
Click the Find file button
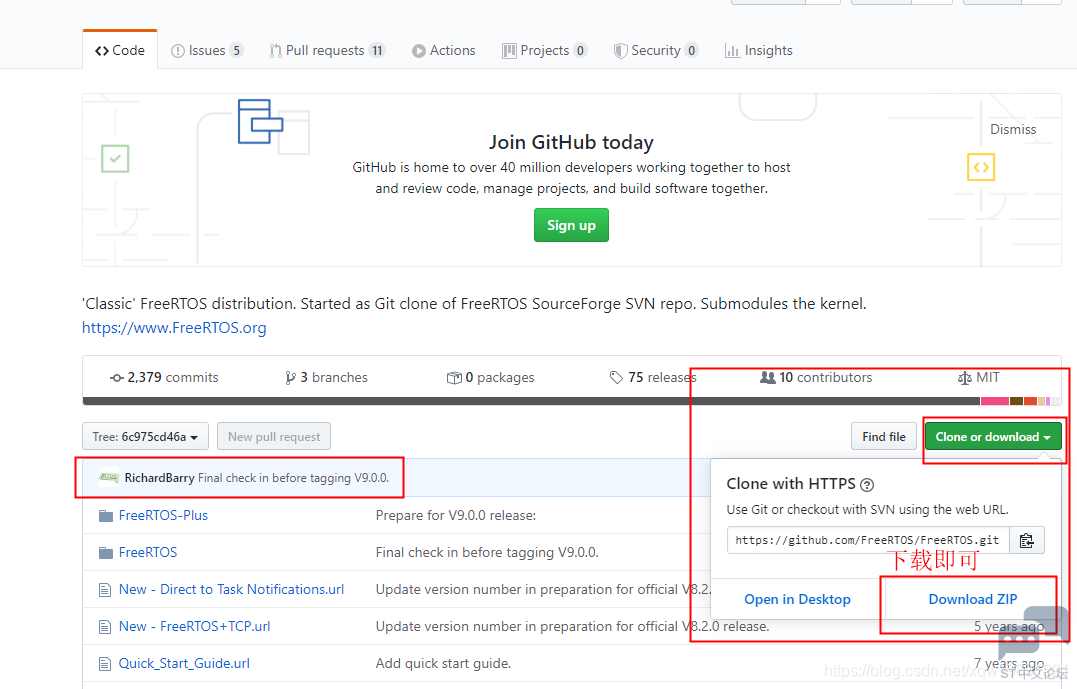pos(884,436)
